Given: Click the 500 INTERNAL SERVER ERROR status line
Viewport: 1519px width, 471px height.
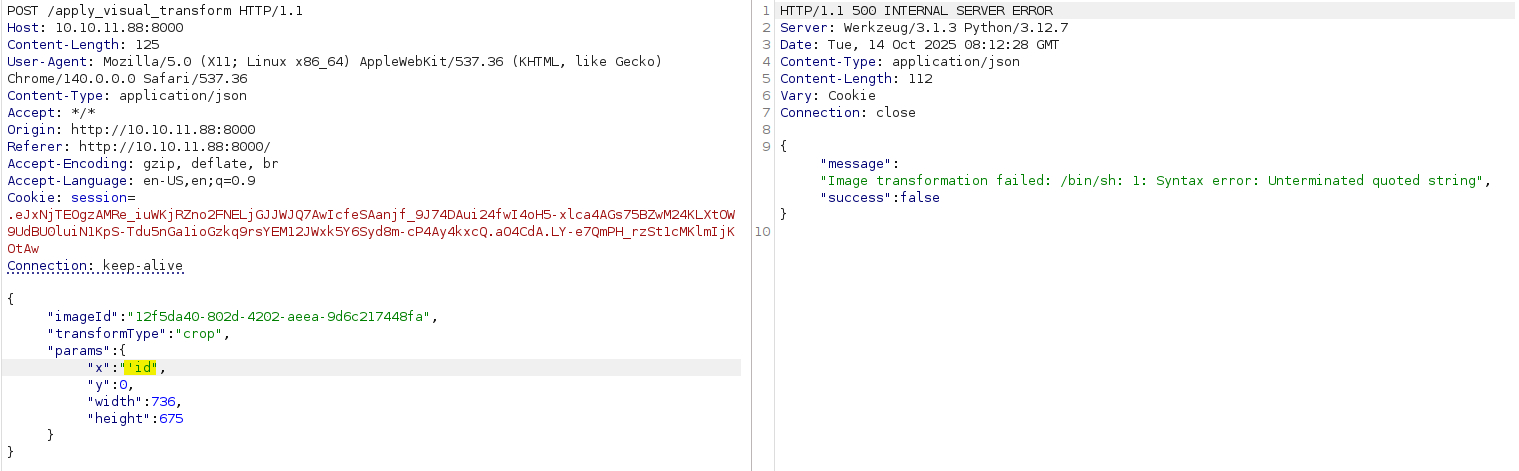Looking at the screenshot, I should 915,11.
